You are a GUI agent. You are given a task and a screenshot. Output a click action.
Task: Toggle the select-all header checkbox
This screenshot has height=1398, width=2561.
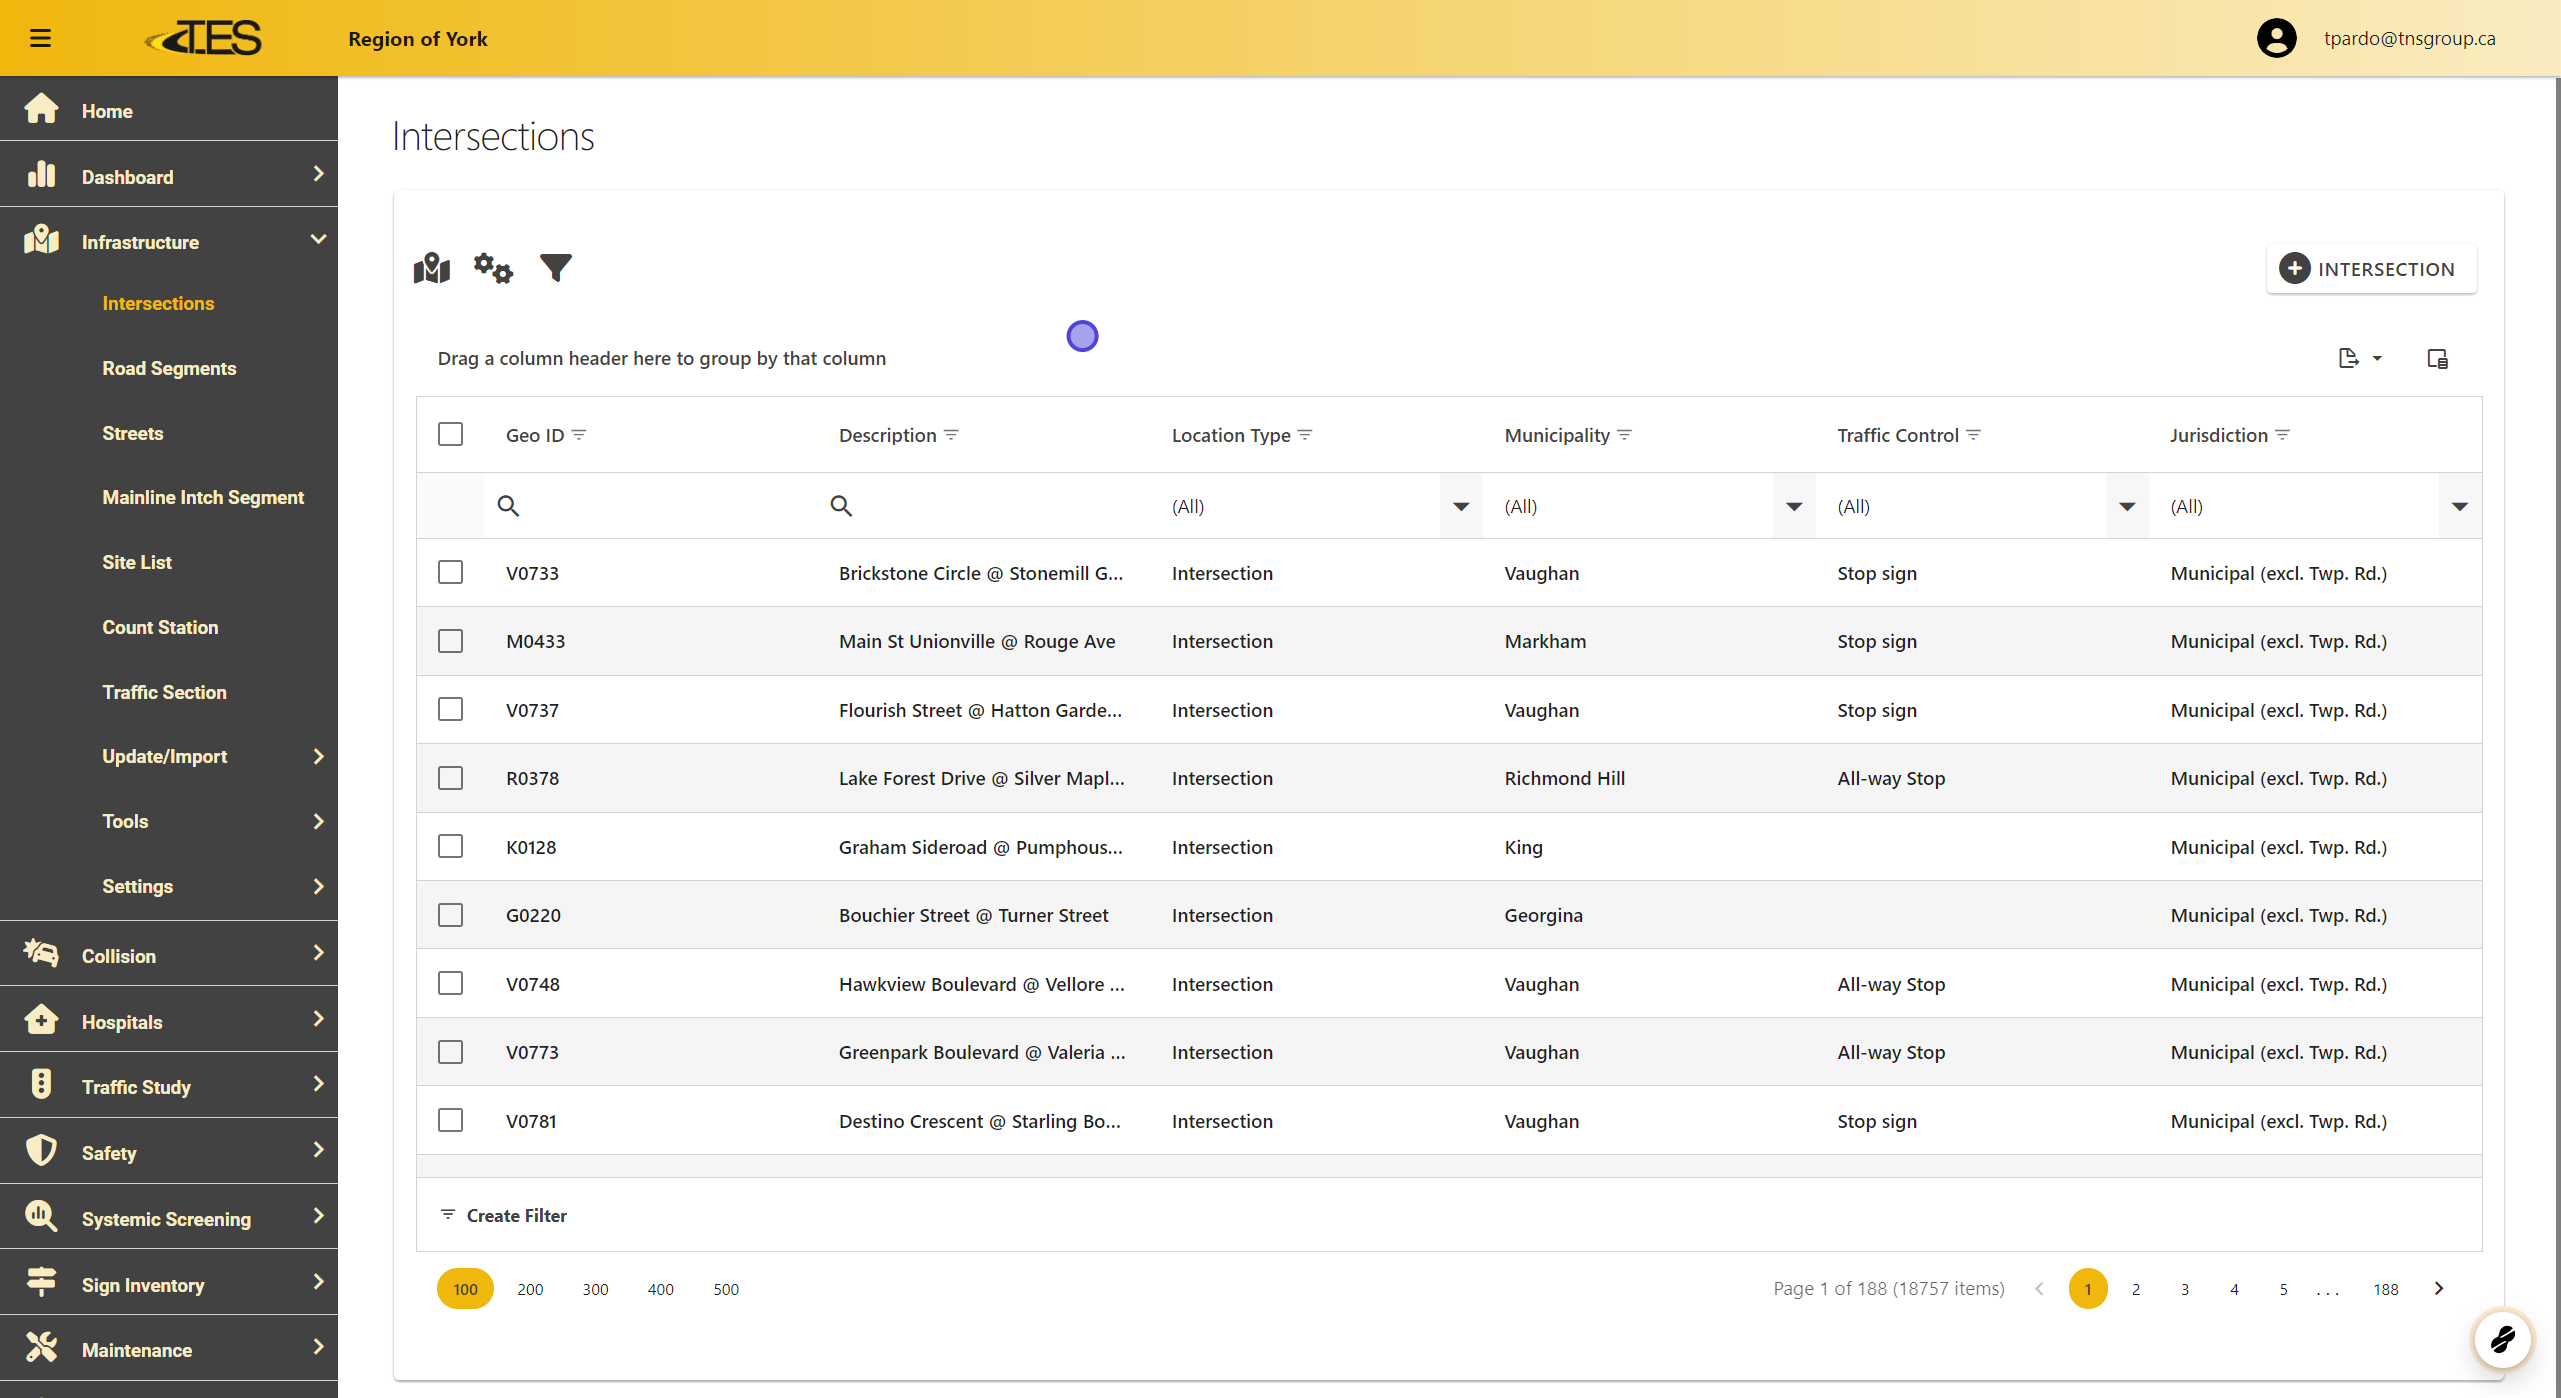(x=450, y=435)
